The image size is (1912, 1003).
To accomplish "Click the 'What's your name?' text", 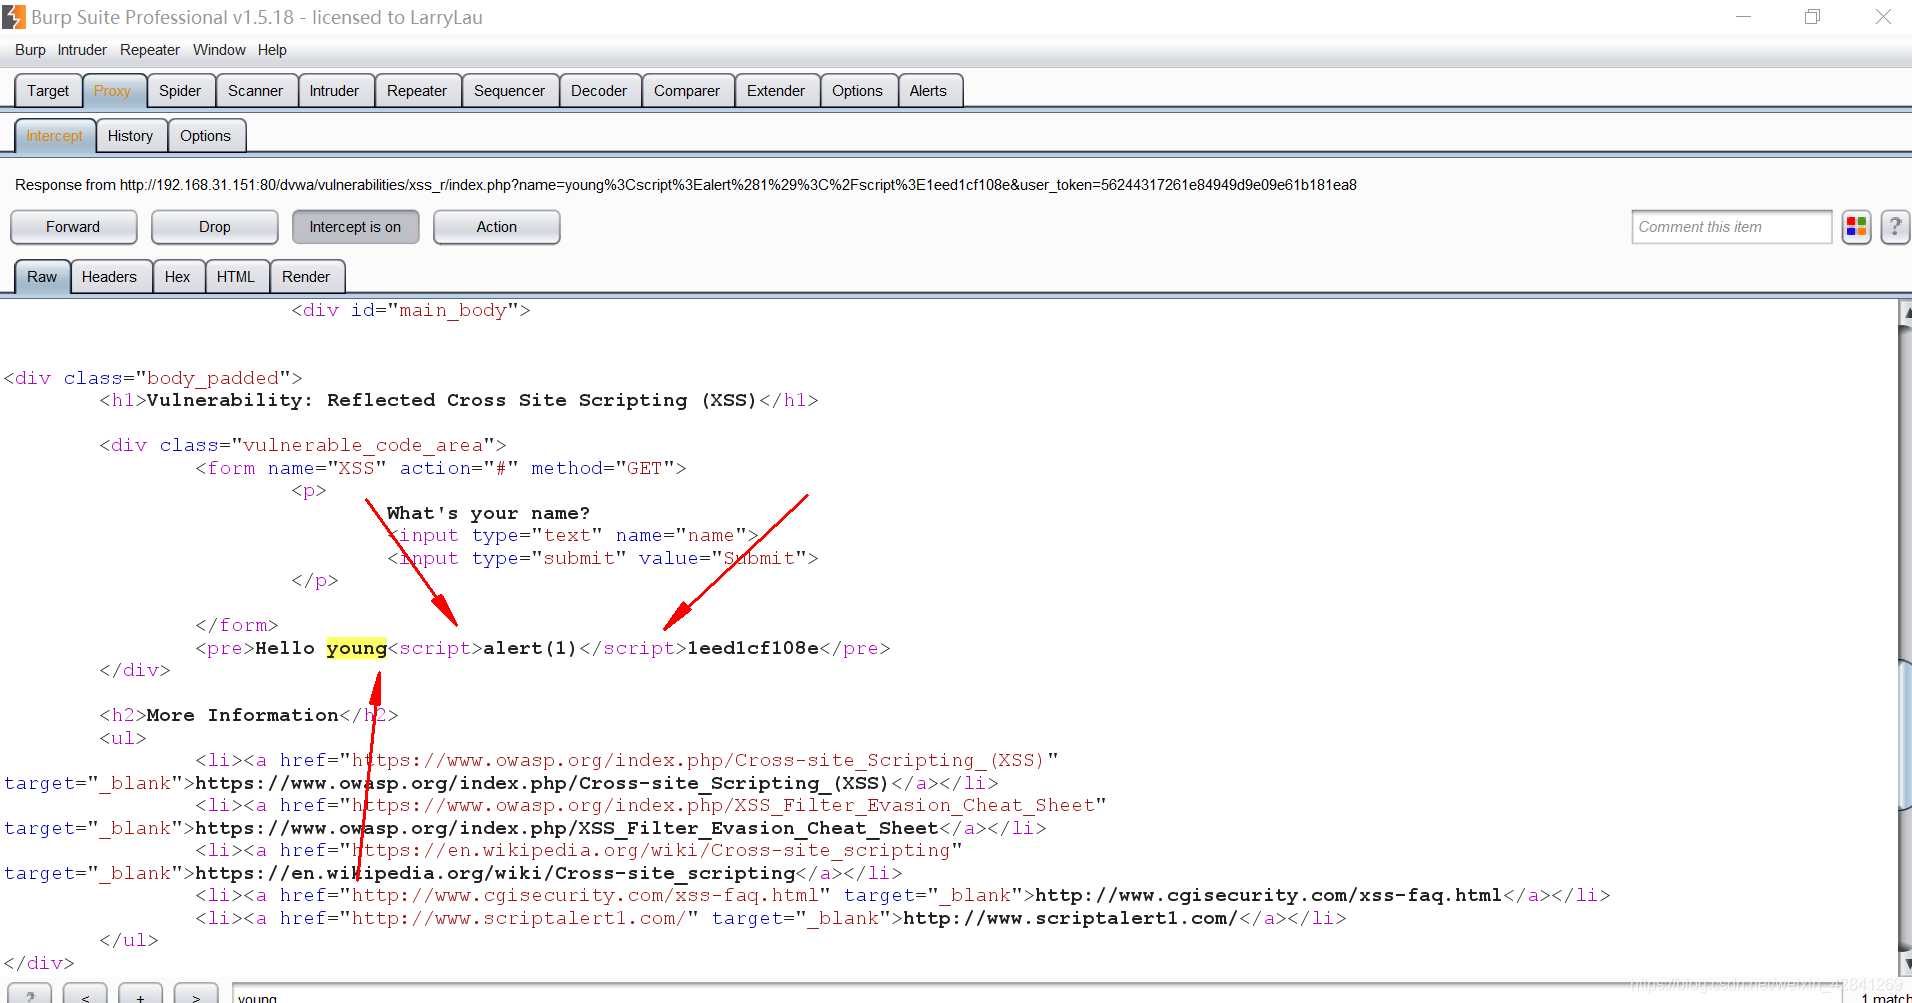I will tap(488, 513).
